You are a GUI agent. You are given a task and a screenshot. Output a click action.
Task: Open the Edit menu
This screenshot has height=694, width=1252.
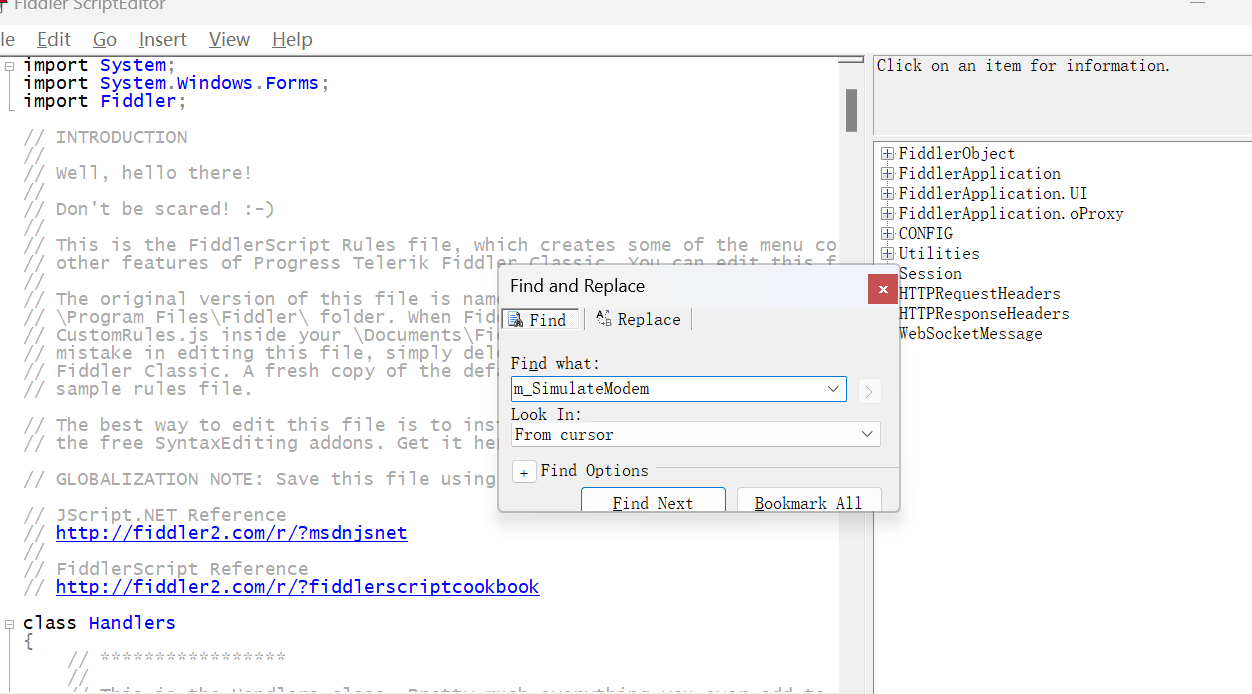pyautogui.click(x=54, y=39)
